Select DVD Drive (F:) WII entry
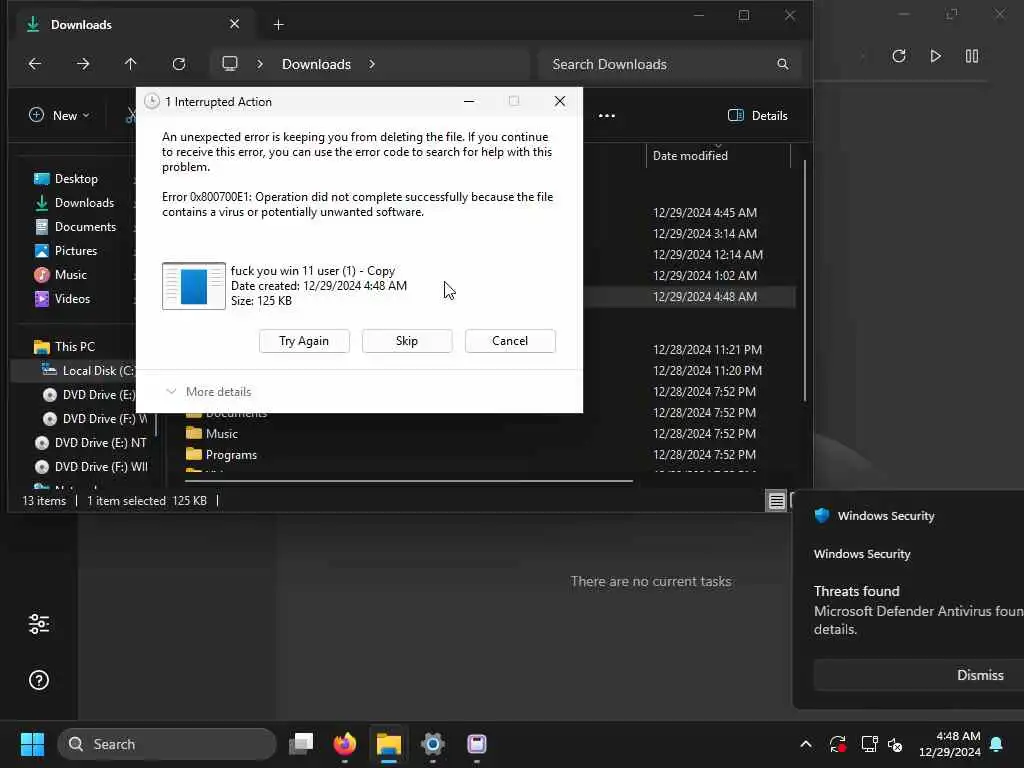This screenshot has height=768, width=1024. click(101, 467)
